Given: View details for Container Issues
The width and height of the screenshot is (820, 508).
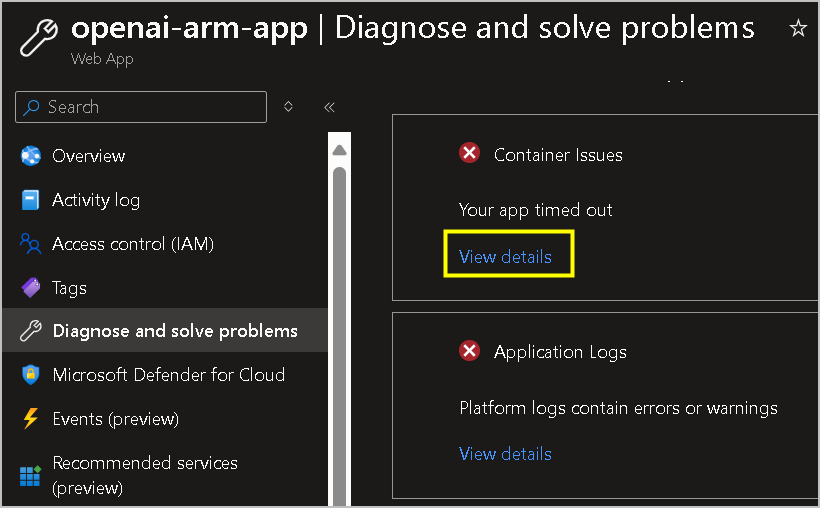Looking at the screenshot, I should [x=505, y=257].
